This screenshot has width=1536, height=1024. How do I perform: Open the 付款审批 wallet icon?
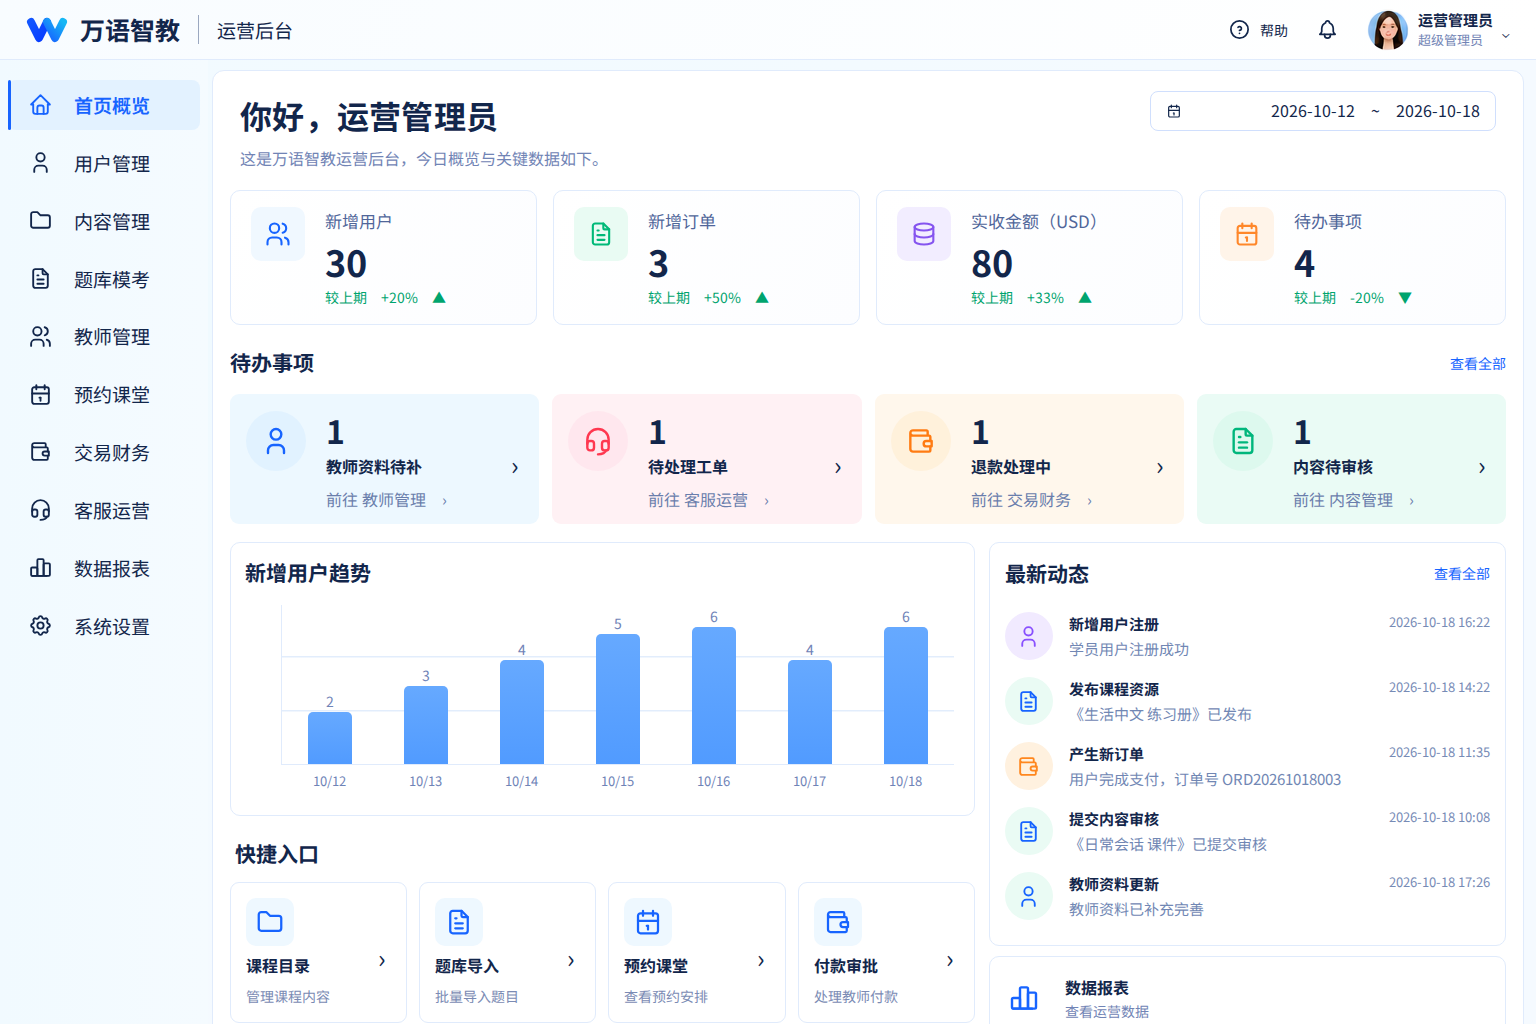pyautogui.click(x=838, y=922)
